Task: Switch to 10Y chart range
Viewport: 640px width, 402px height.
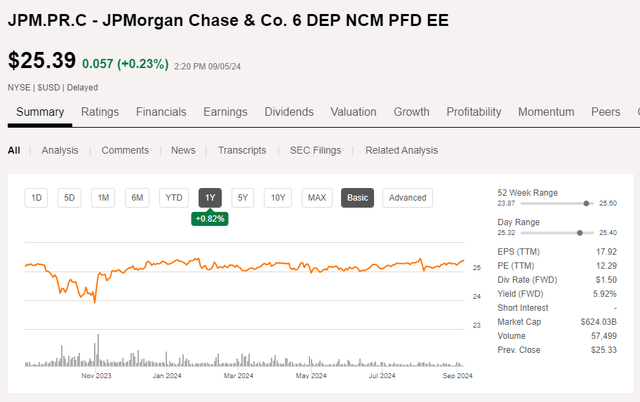Action: click(277, 197)
